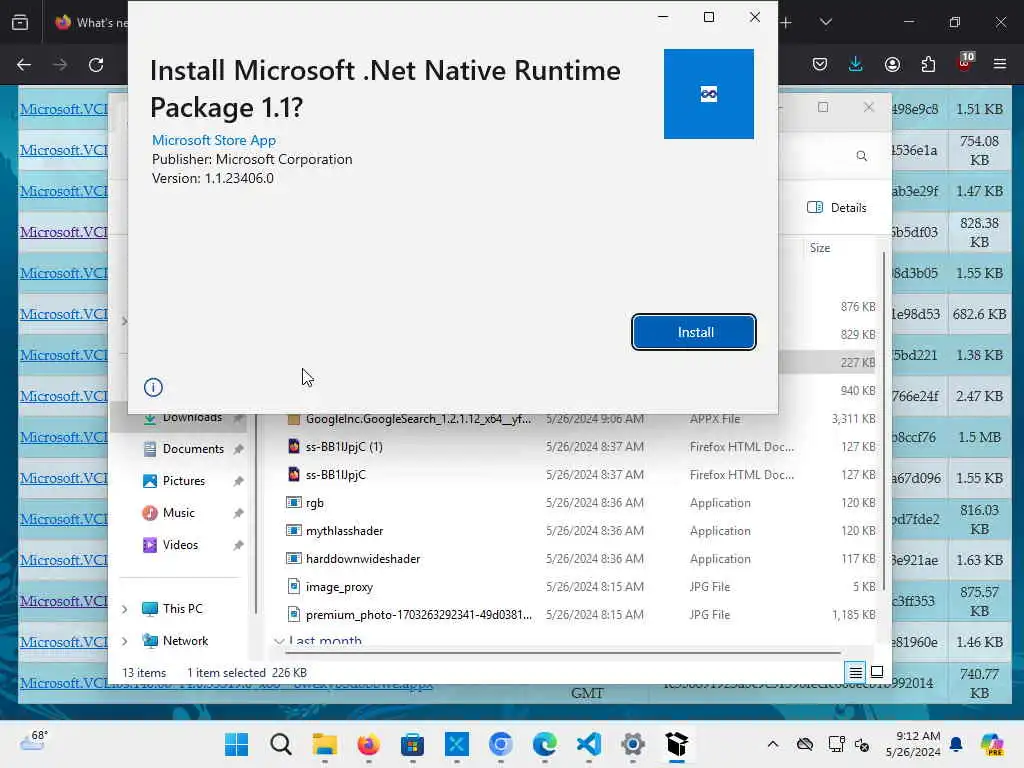Viewport: 1024px width, 768px height.
Task: Open Documents in File Explorer sidebar
Action: click(193, 449)
